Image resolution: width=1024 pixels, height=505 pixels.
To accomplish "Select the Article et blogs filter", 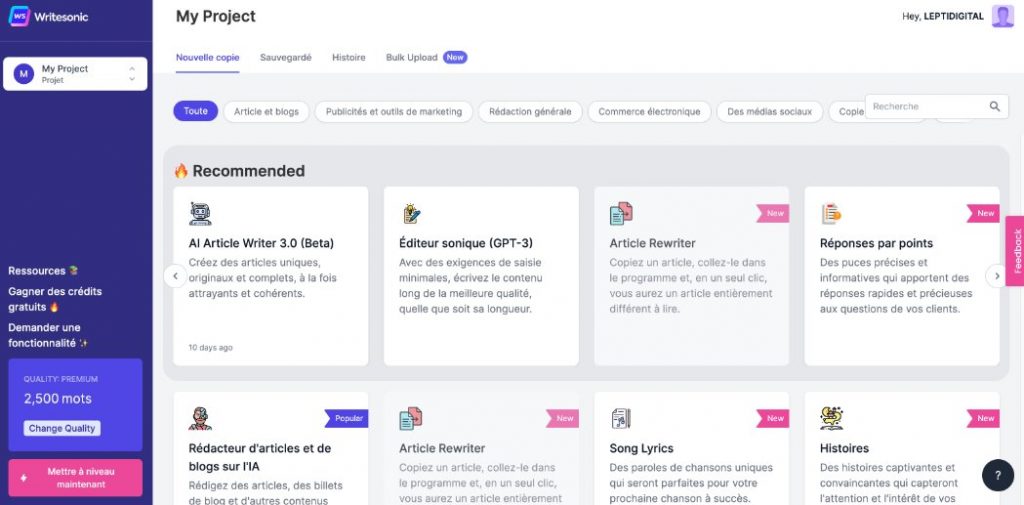I will (x=266, y=112).
